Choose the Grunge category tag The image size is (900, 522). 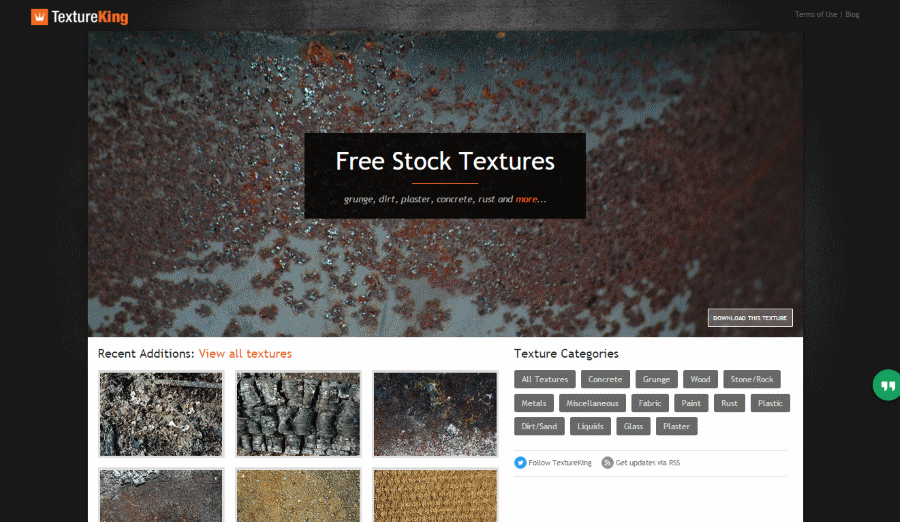656,380
